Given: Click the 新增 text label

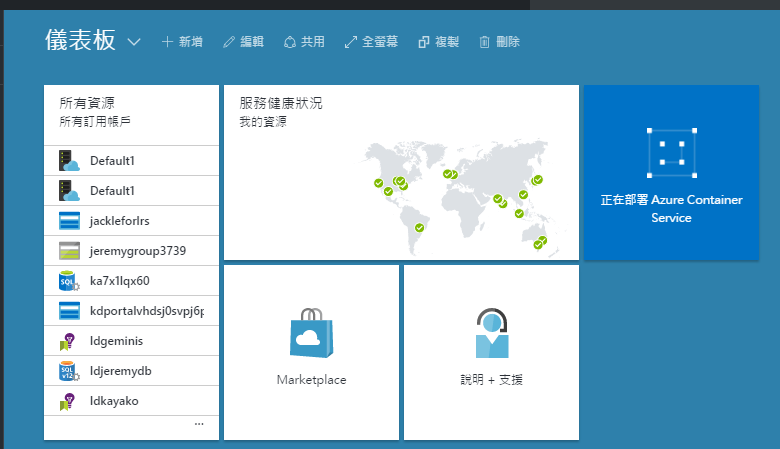Looking at the screenshot, I should click(191, 42).
